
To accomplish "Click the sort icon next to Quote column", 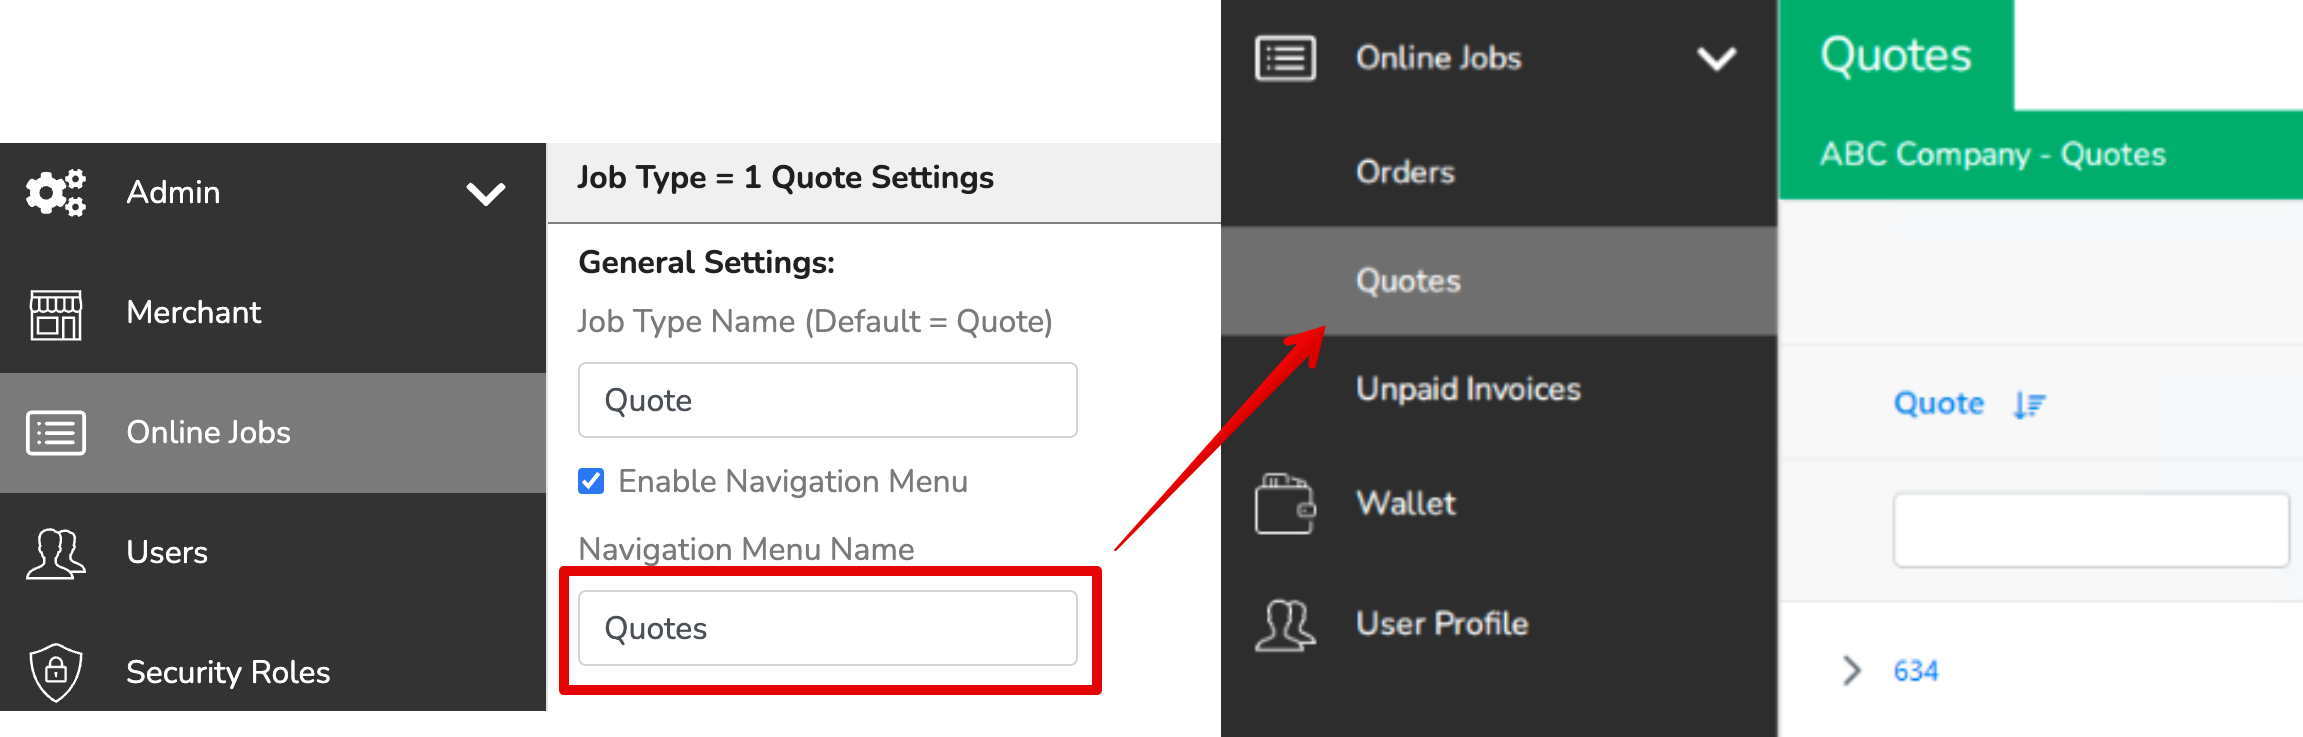I will click(x=2029, y=404).
